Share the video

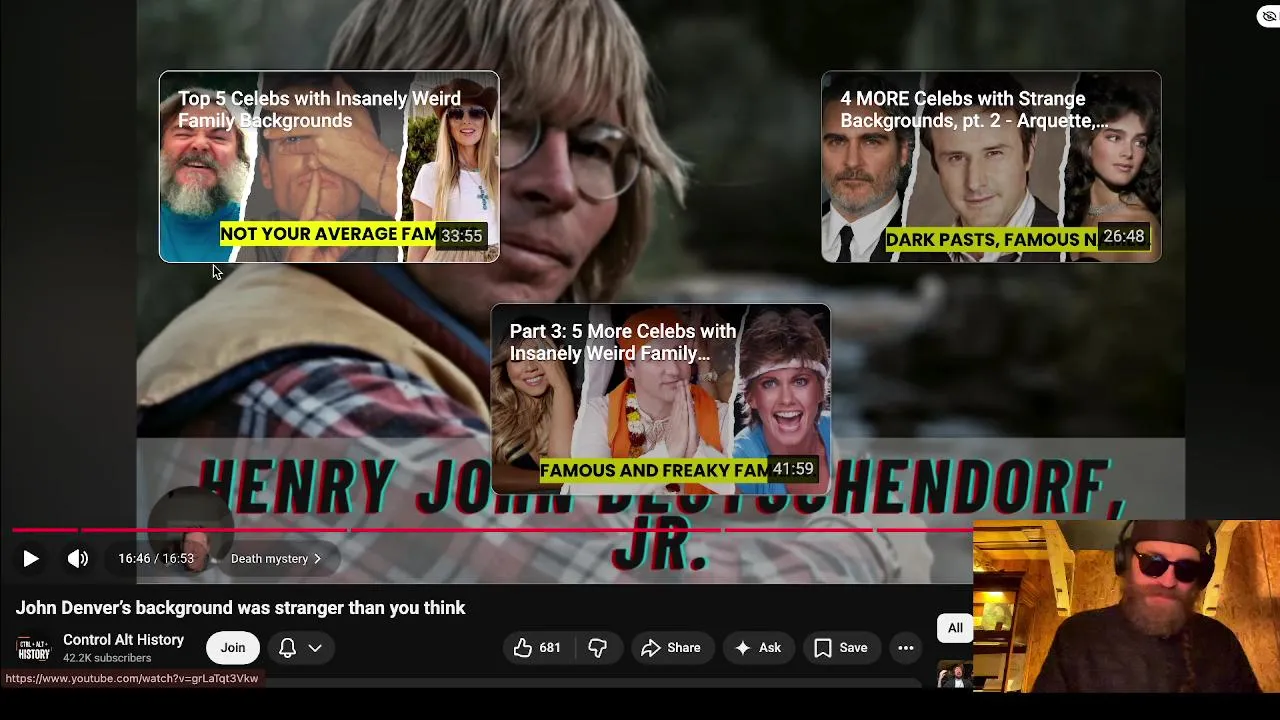(x=671, y=648)
